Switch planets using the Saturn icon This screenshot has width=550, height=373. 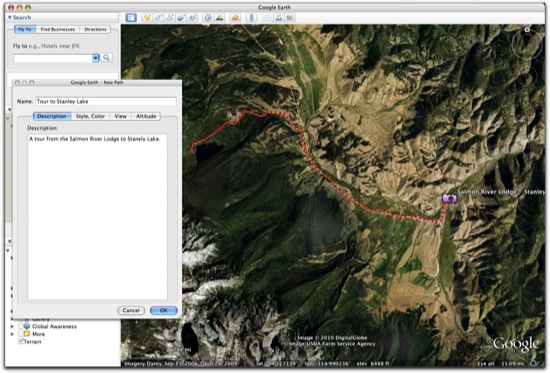click(236, 18)
